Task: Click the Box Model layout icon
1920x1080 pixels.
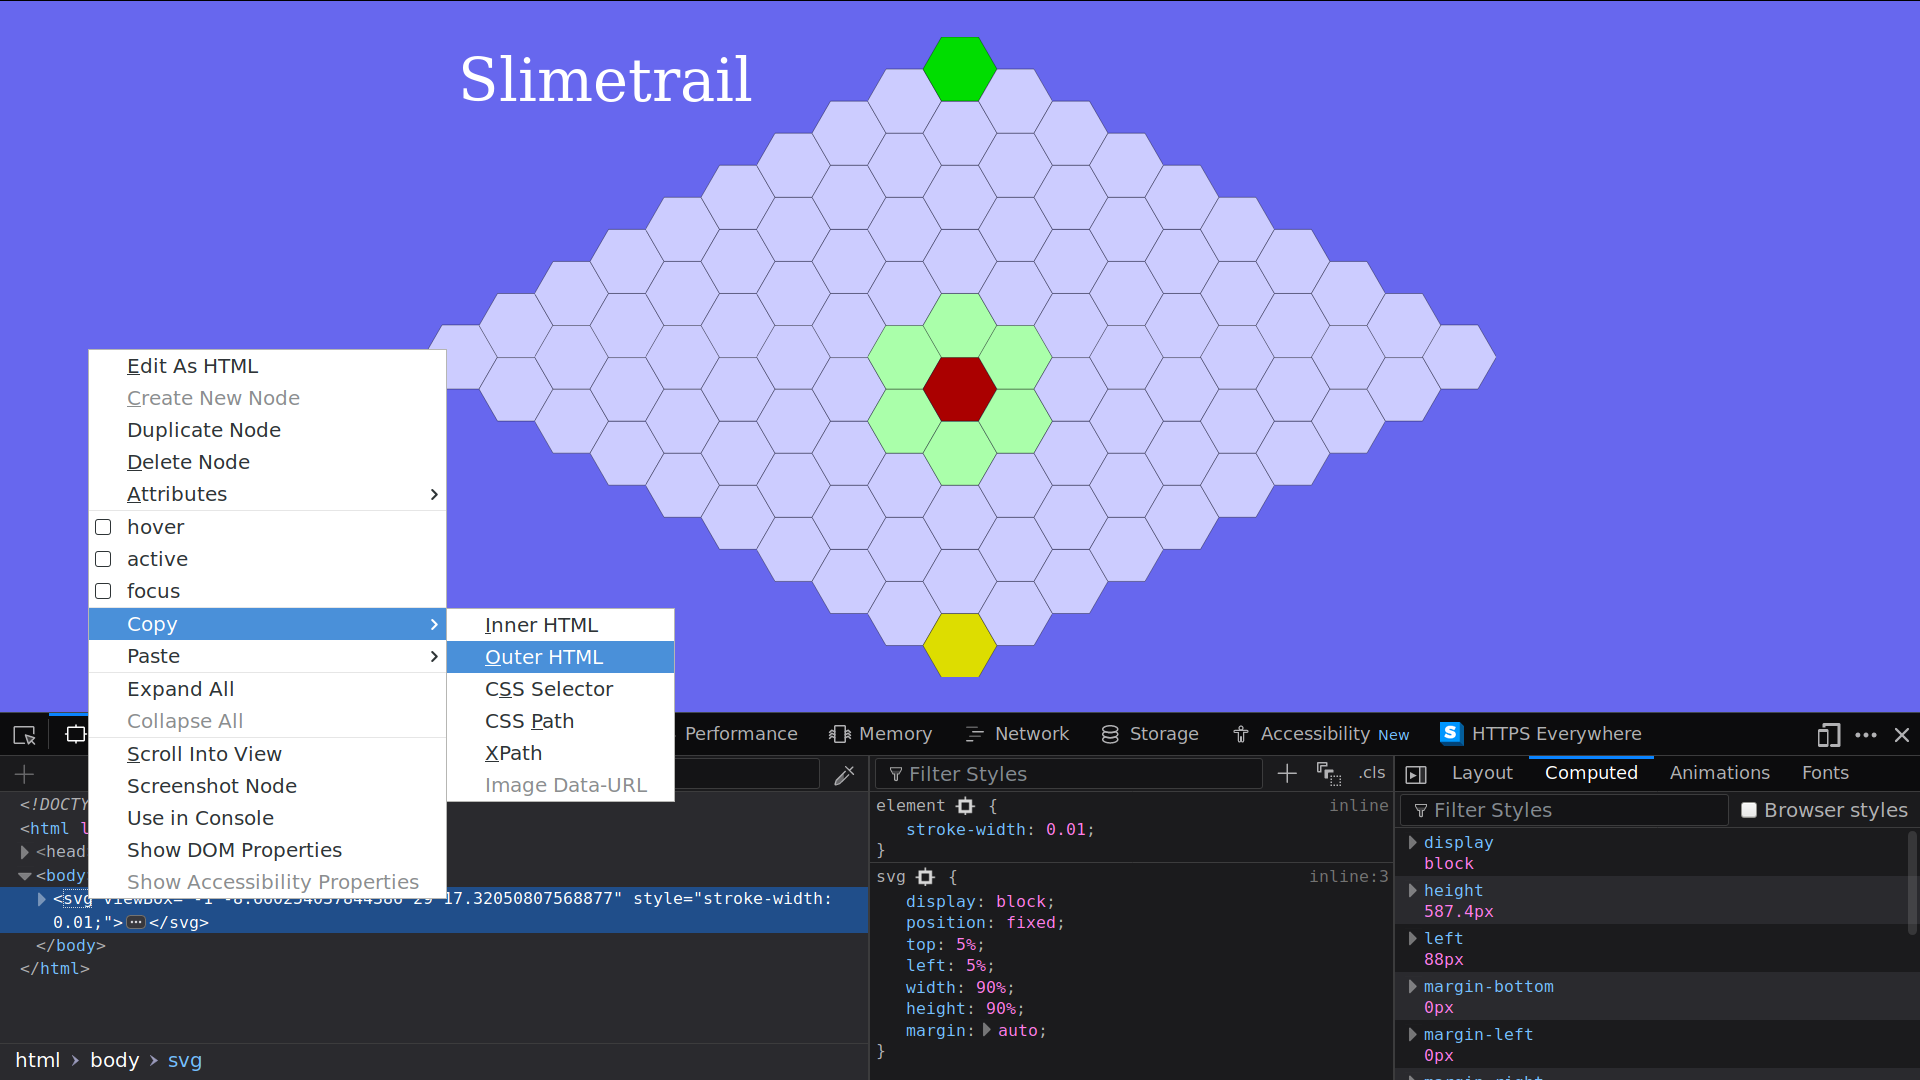Action: [x=1416, y=773]
